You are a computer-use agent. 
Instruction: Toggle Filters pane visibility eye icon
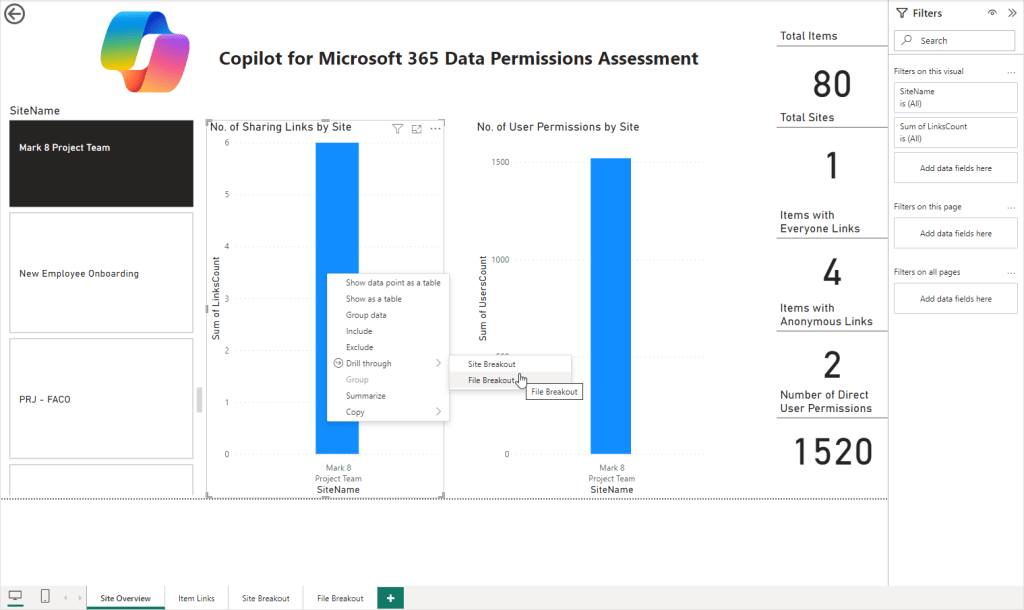(992, 13)
